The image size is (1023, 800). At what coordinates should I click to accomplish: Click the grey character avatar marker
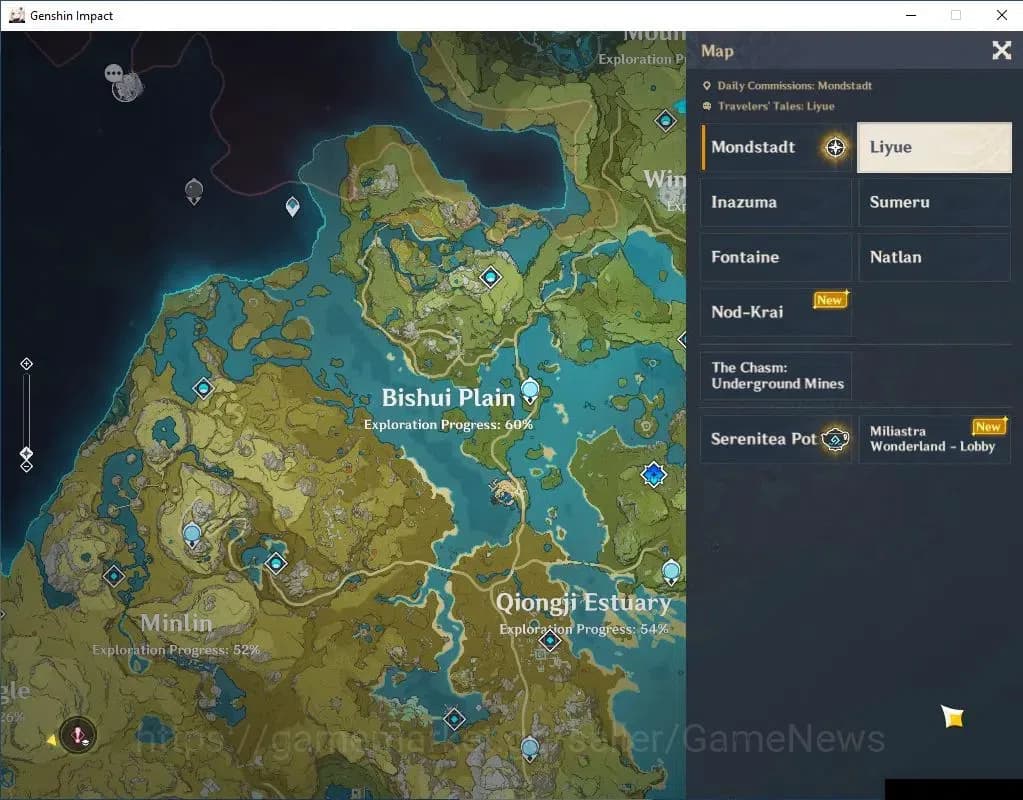click(x=128, y=87)
